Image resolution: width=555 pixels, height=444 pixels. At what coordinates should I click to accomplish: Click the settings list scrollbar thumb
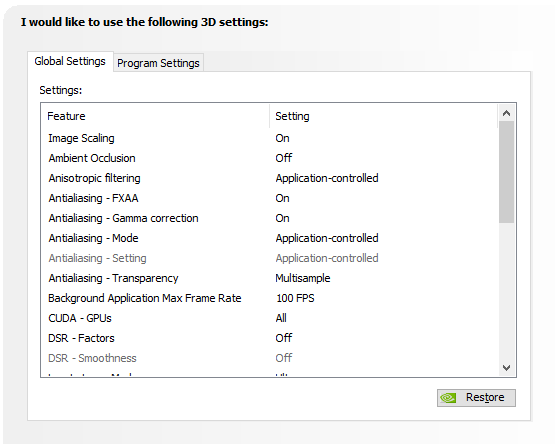tap(507, 172)
